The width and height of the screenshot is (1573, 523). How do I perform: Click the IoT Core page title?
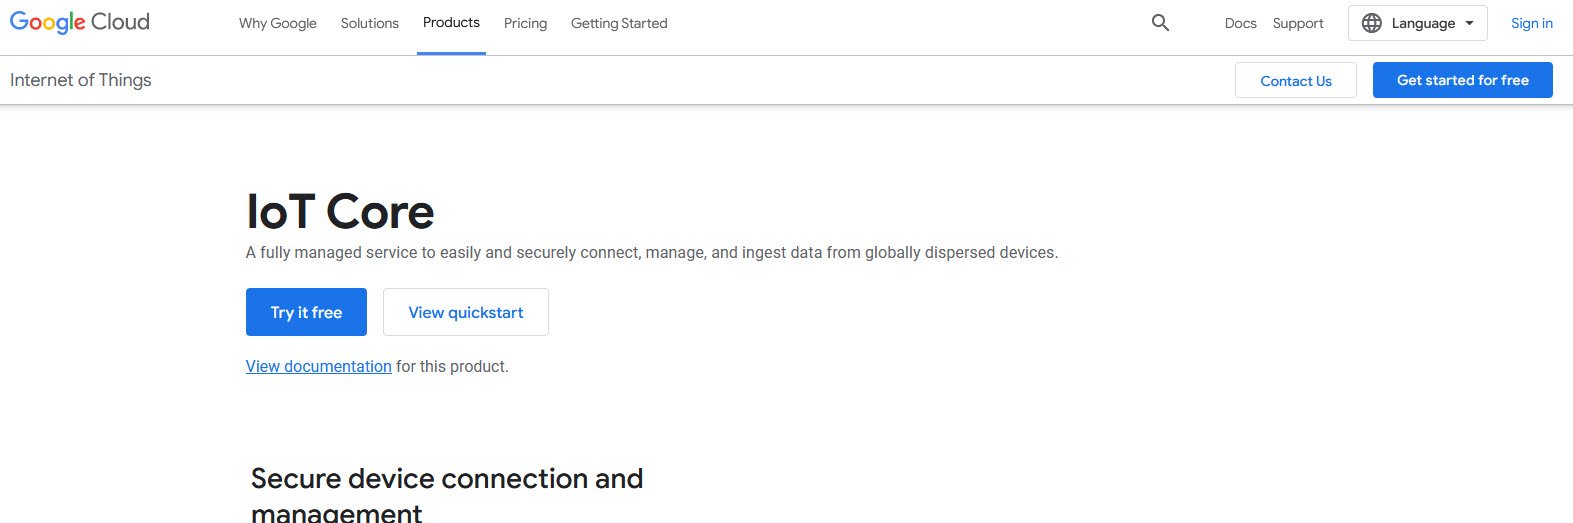click(340, 211)
